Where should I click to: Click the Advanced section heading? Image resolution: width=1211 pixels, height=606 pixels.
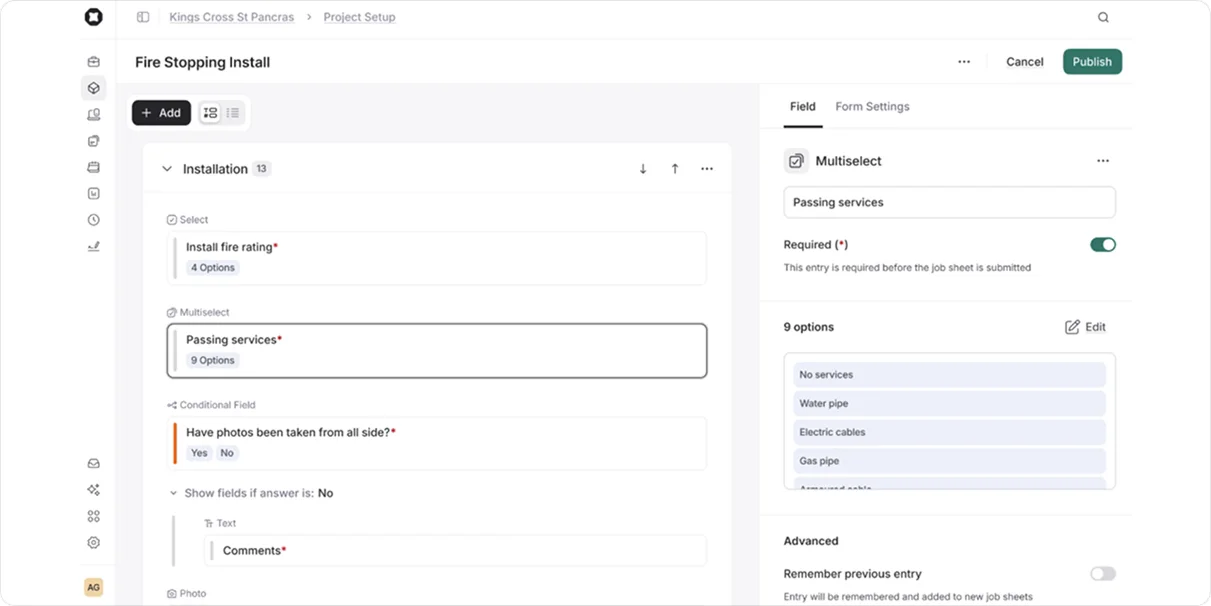(811, 541)
